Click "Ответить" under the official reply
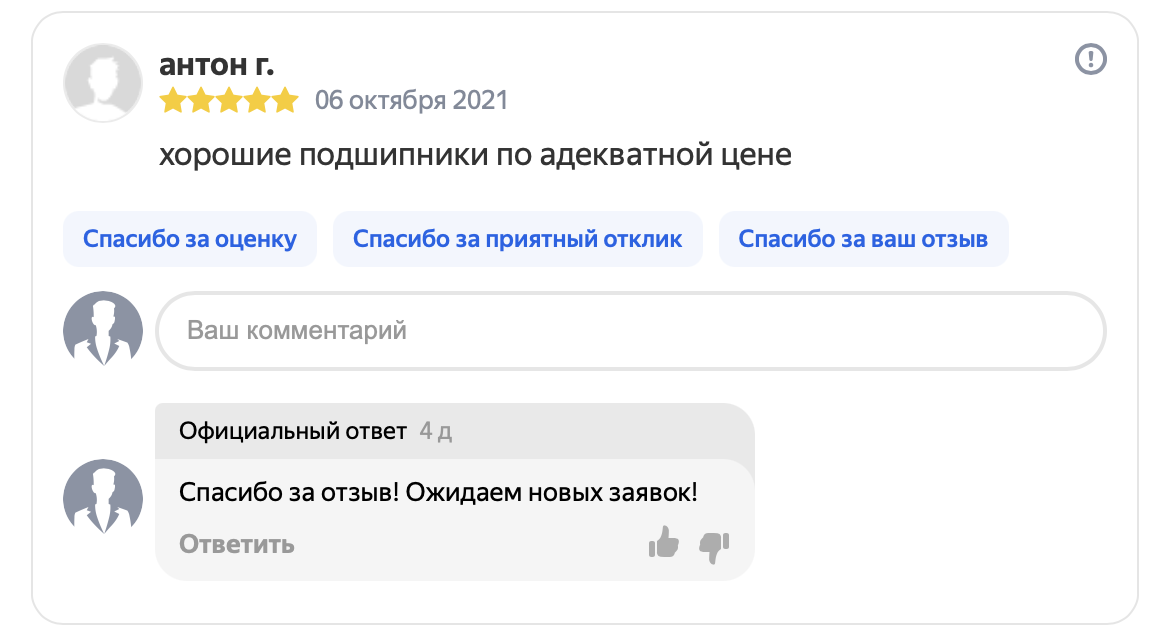The height and width of the screenshot is (635, 1162). click(237, 545)
